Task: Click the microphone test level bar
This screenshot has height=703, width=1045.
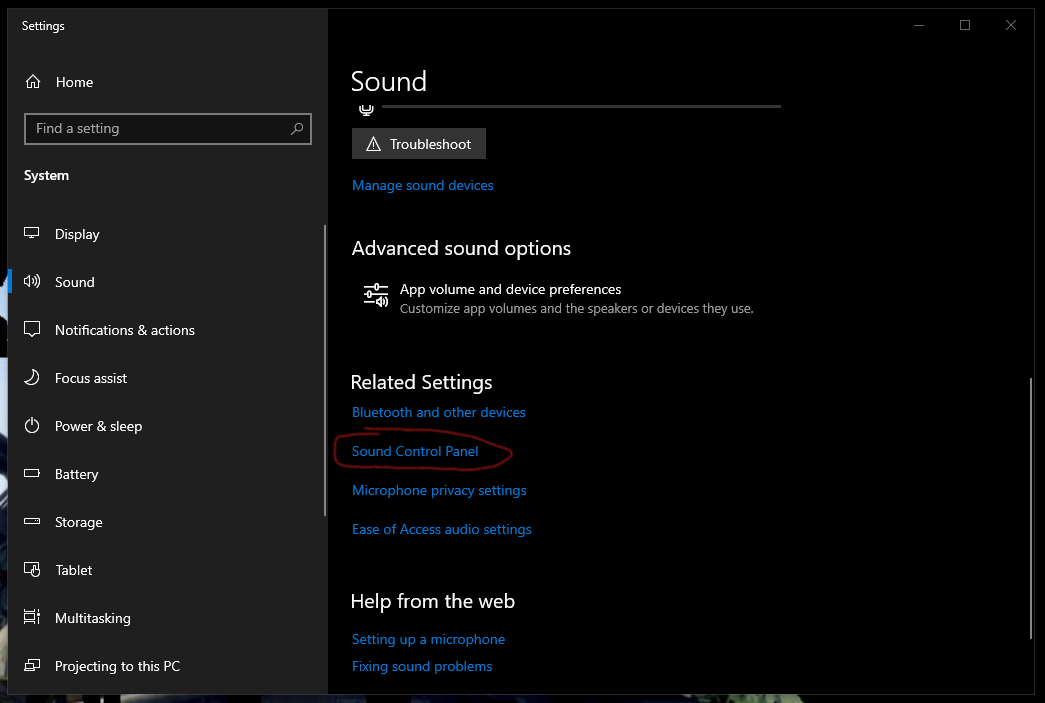Action: click(580, 106)
